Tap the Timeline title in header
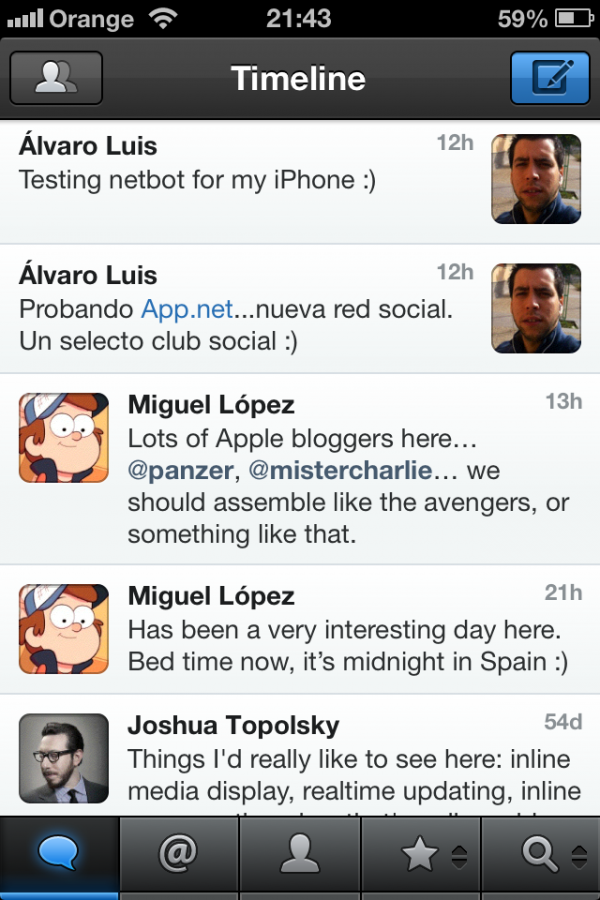The image size is (600, 900). (298, 78)
